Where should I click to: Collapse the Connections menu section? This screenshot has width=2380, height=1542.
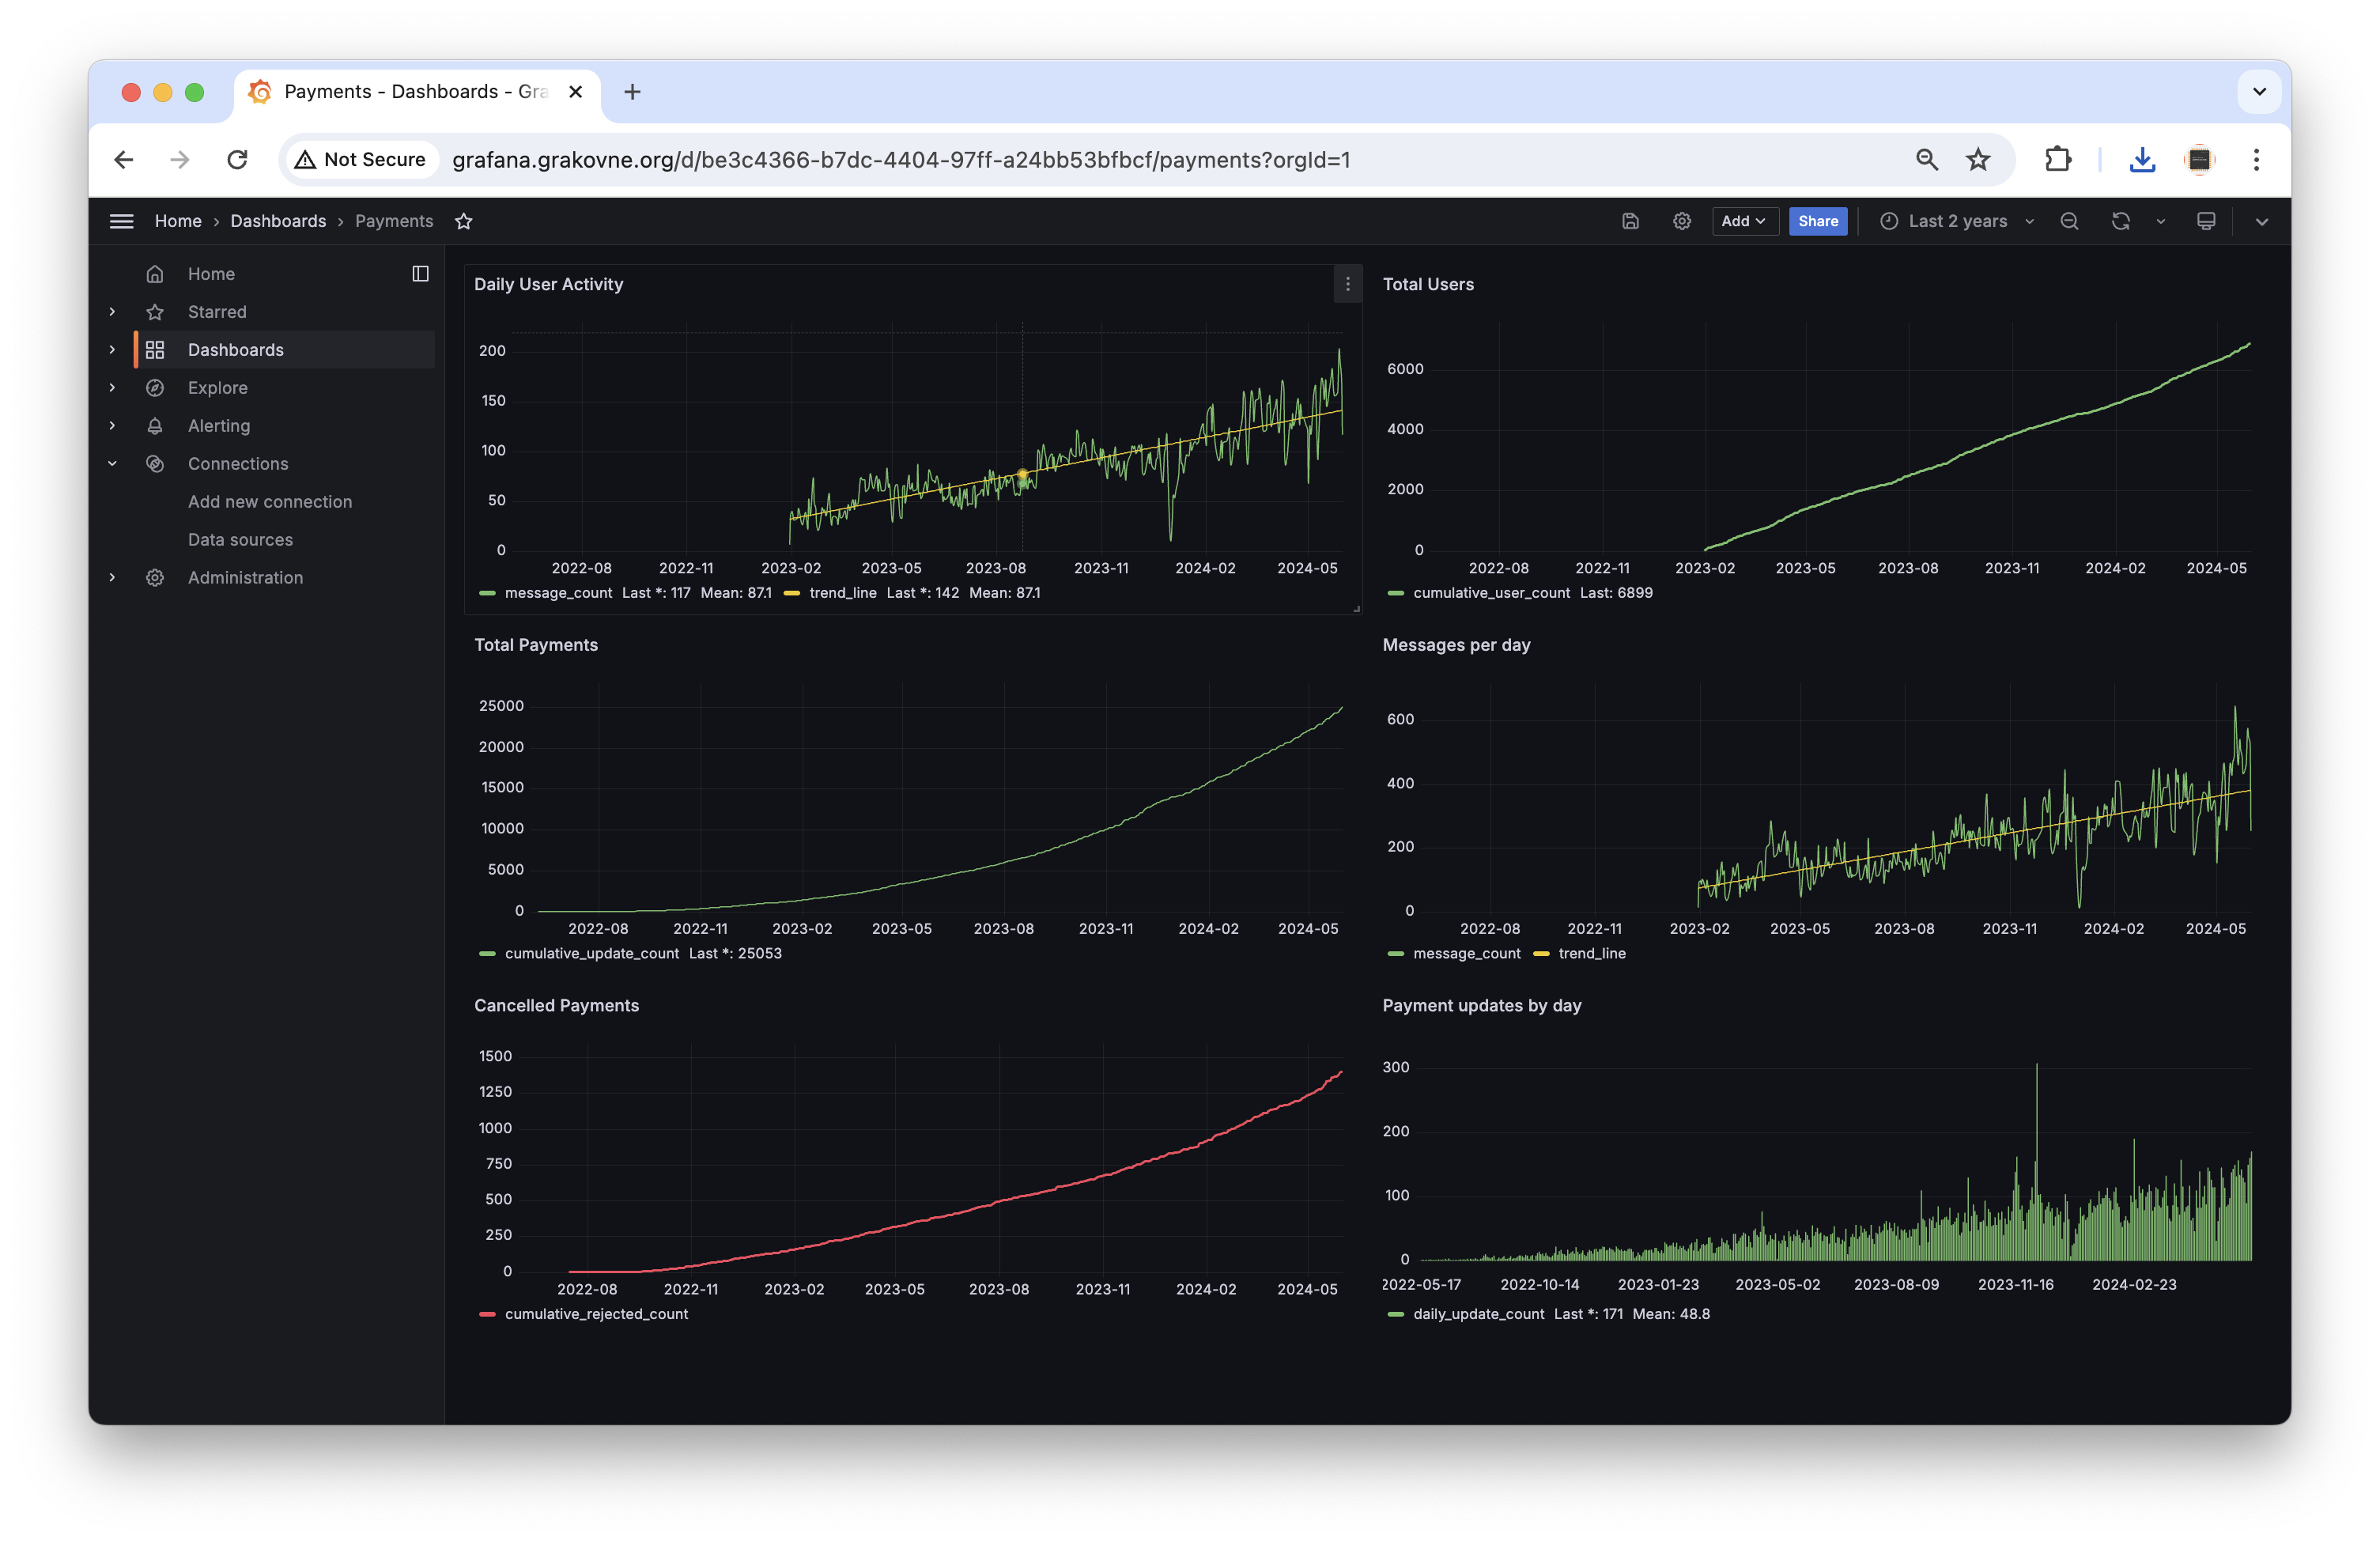[112, 464]
